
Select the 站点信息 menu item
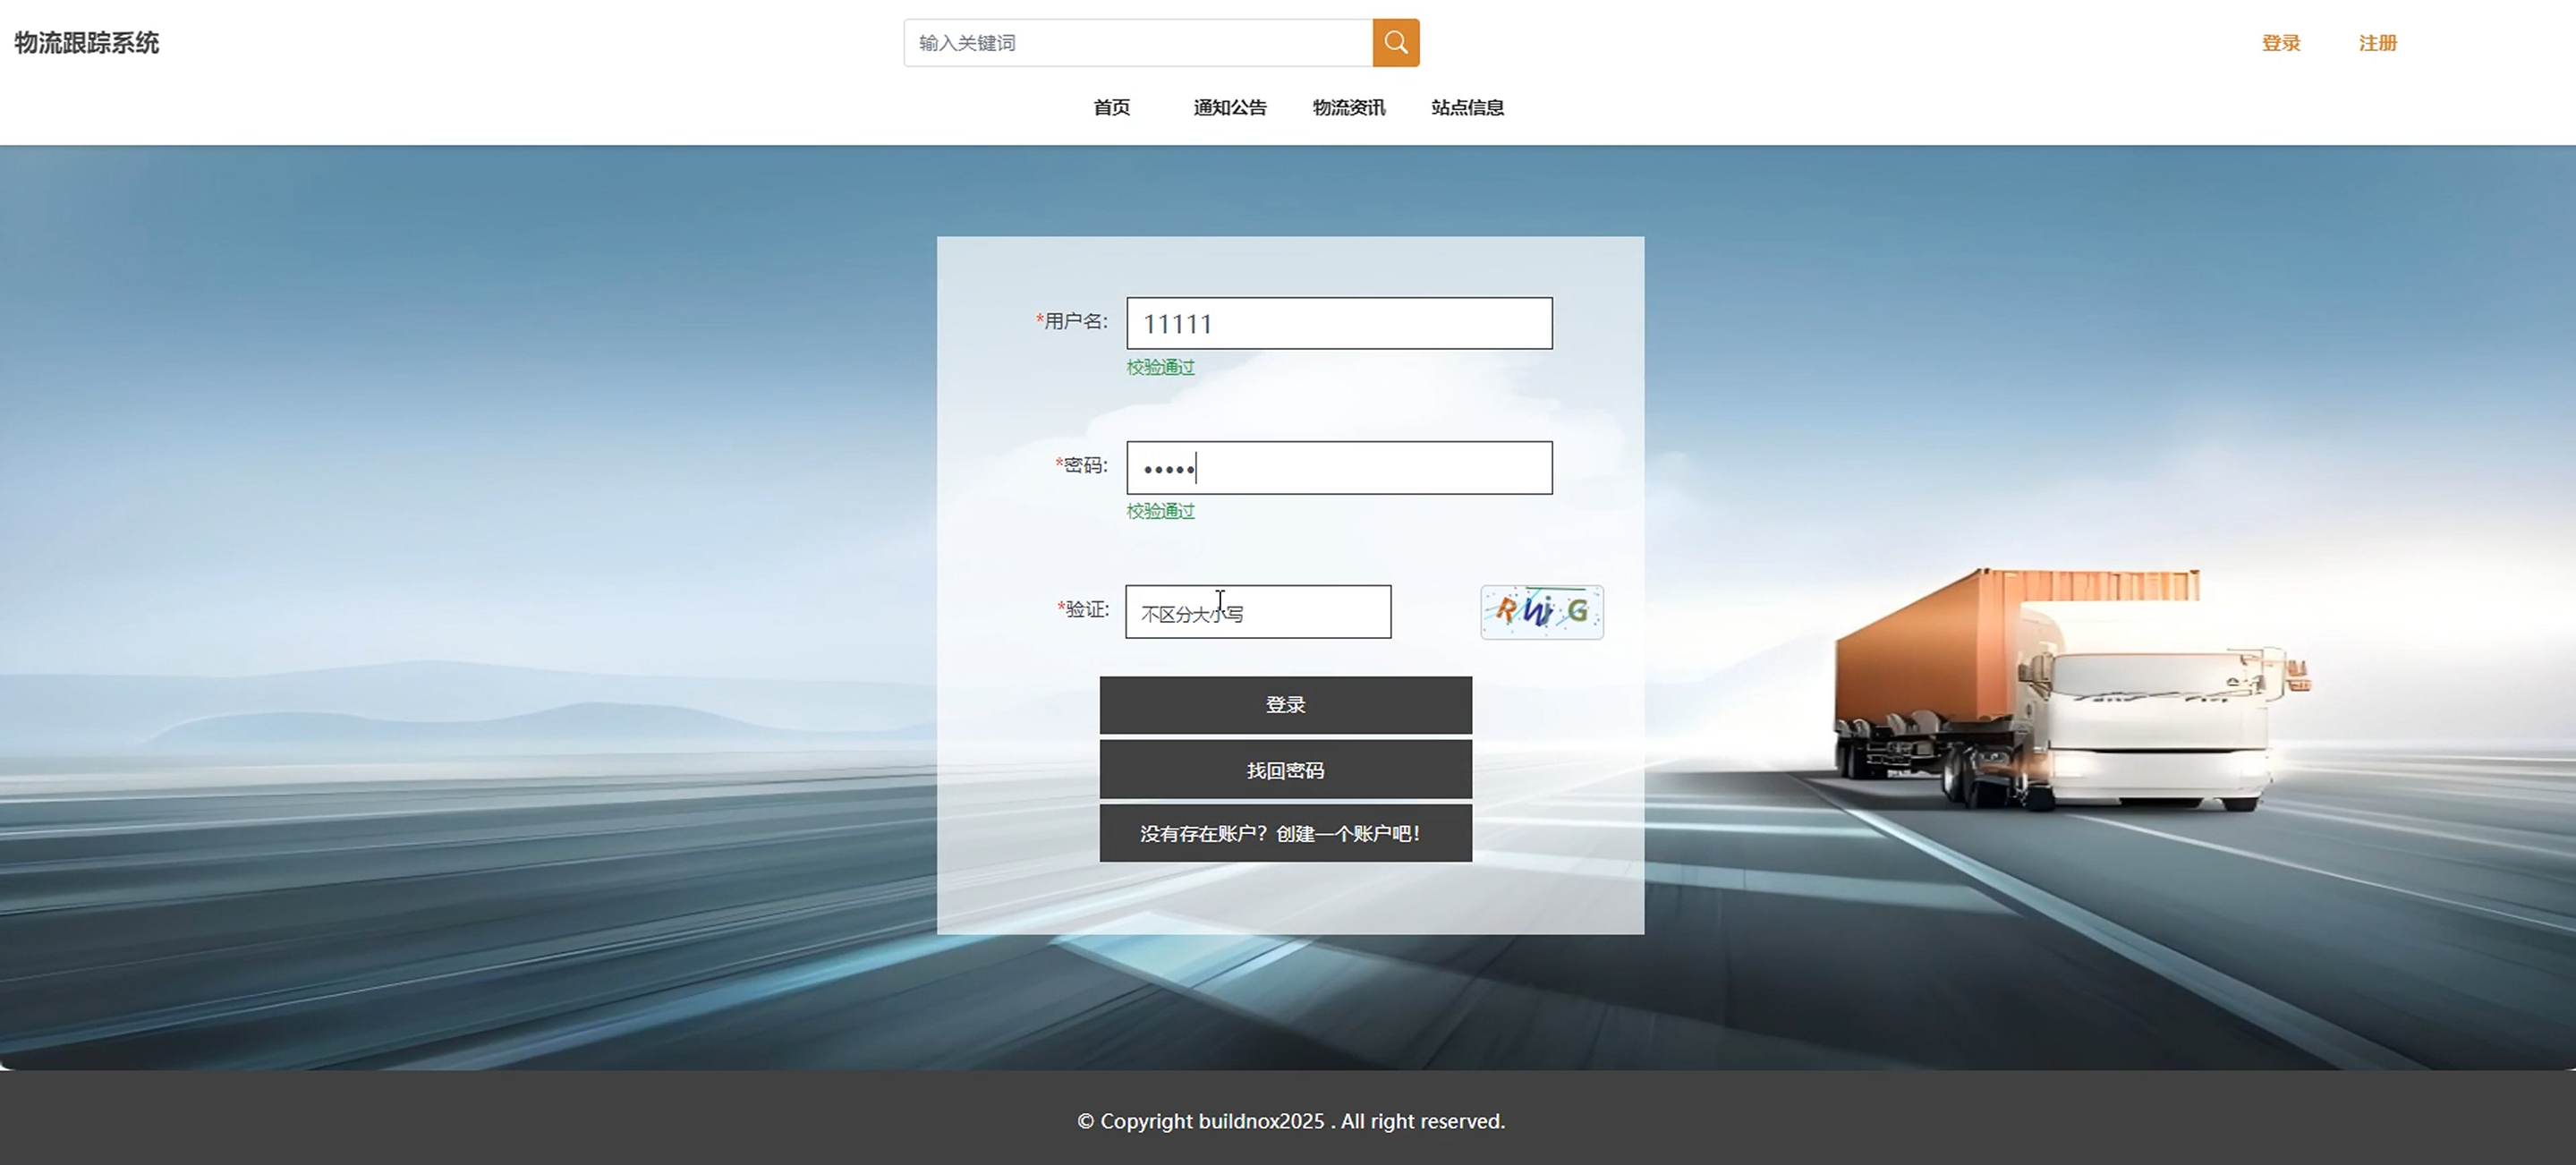(1467, 107)
